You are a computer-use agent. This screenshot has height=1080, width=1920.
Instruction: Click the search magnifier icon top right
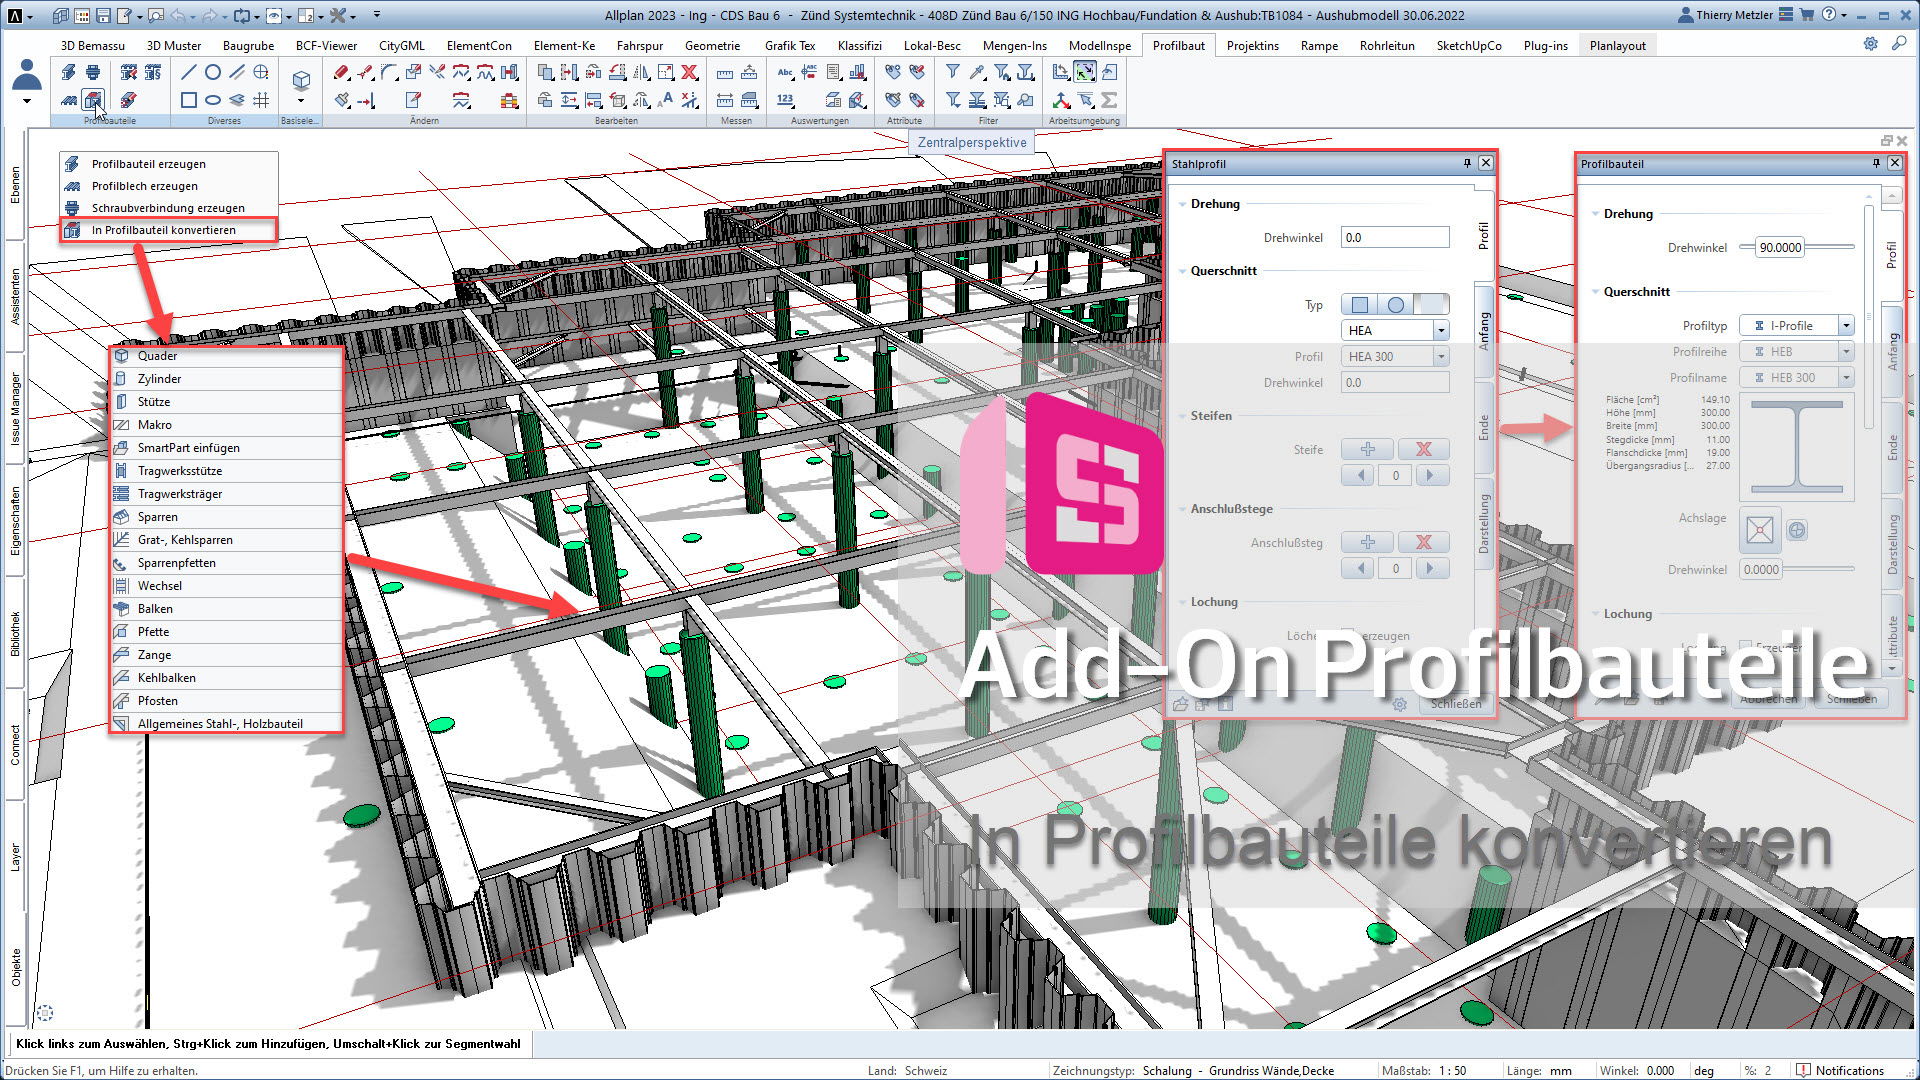tap(1899, 44)
